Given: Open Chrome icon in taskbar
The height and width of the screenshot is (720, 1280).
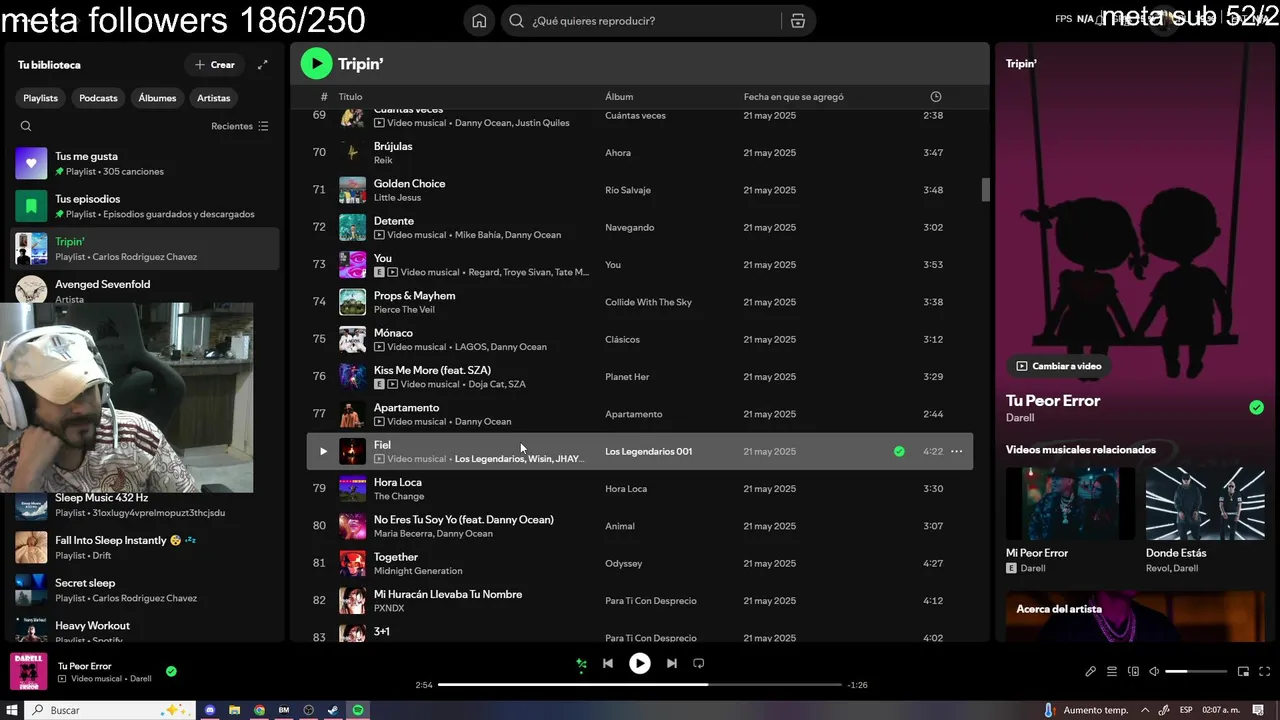Looking at the screenshot, I should tap(259, 710).
